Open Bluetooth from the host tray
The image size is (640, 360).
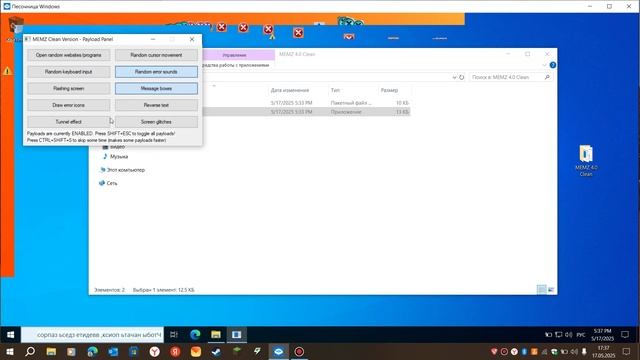[x=524, y=351]
